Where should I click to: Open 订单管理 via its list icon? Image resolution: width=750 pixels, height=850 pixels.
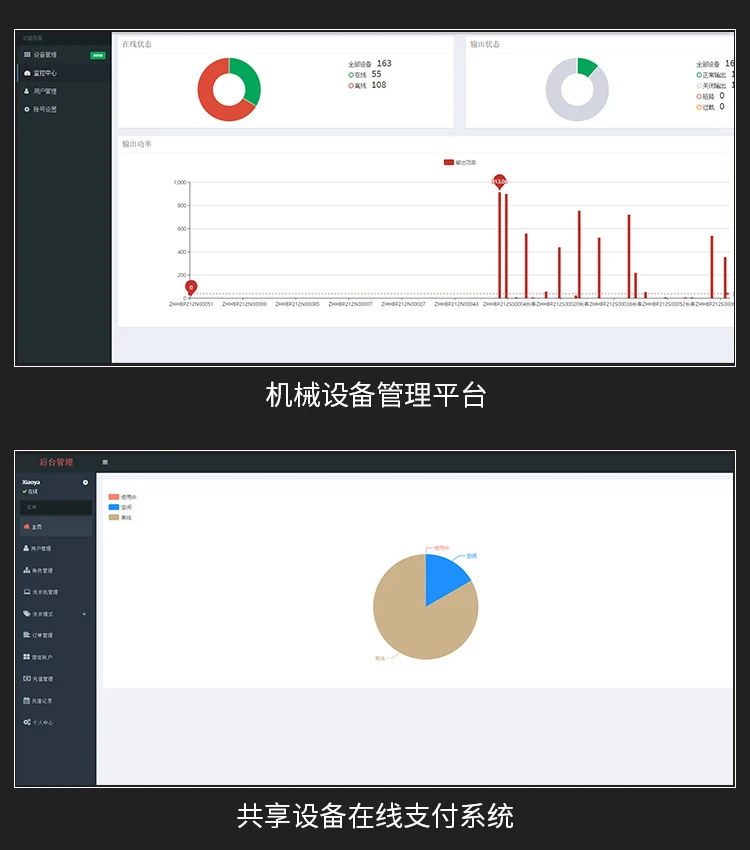27,635
